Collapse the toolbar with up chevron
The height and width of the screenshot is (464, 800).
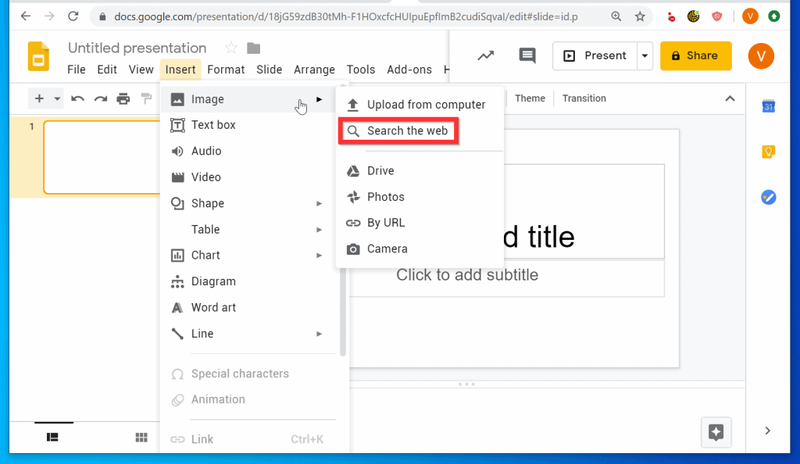[730, 99]
